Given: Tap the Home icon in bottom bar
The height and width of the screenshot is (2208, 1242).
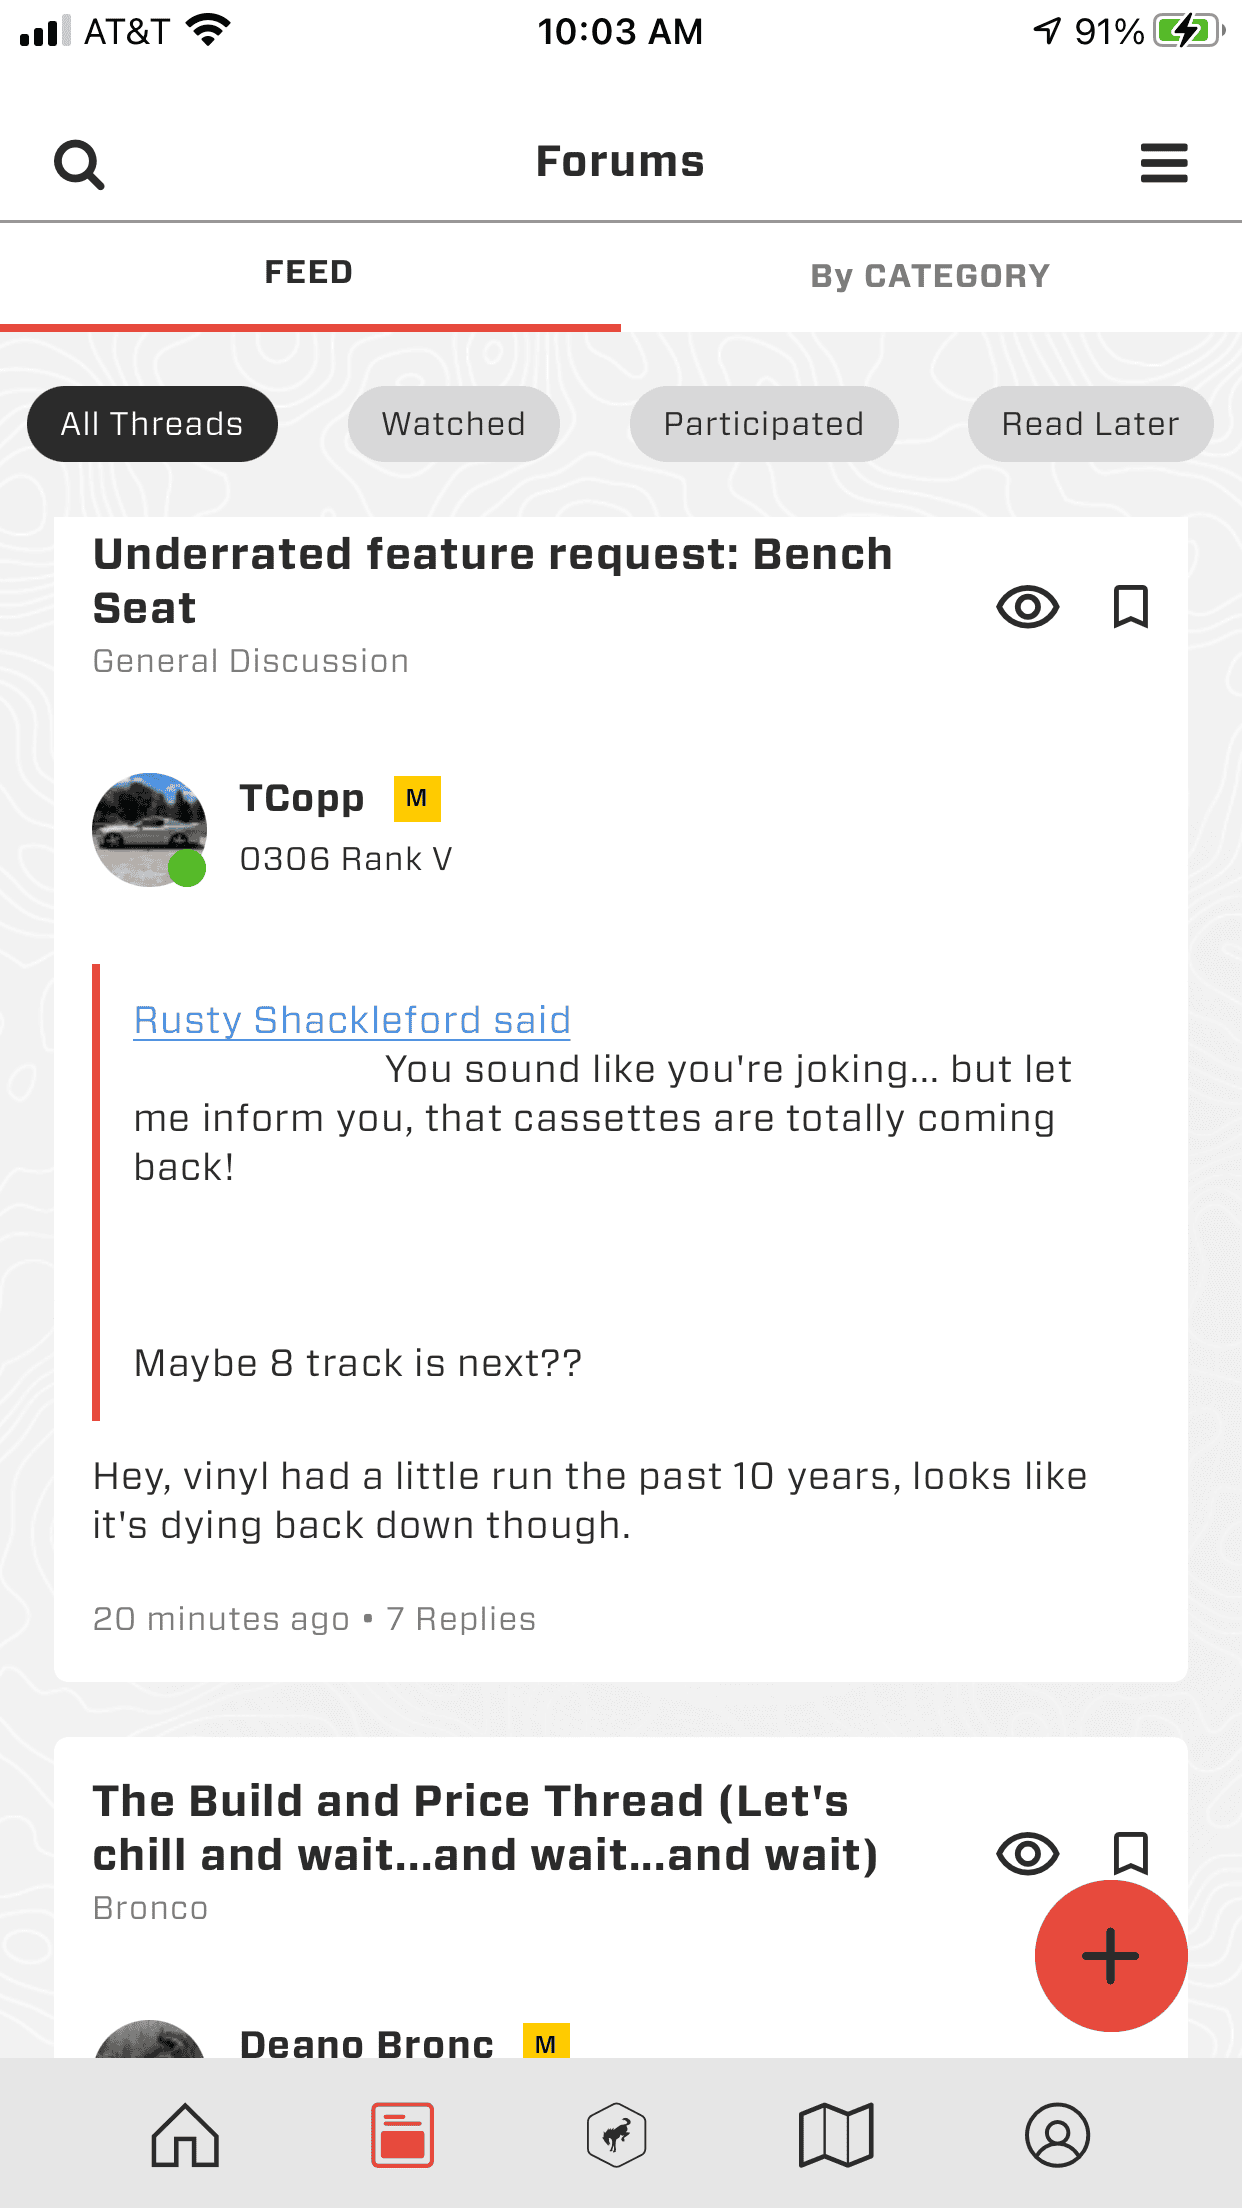Looking at the screenshot, I should click(185, 2135).
